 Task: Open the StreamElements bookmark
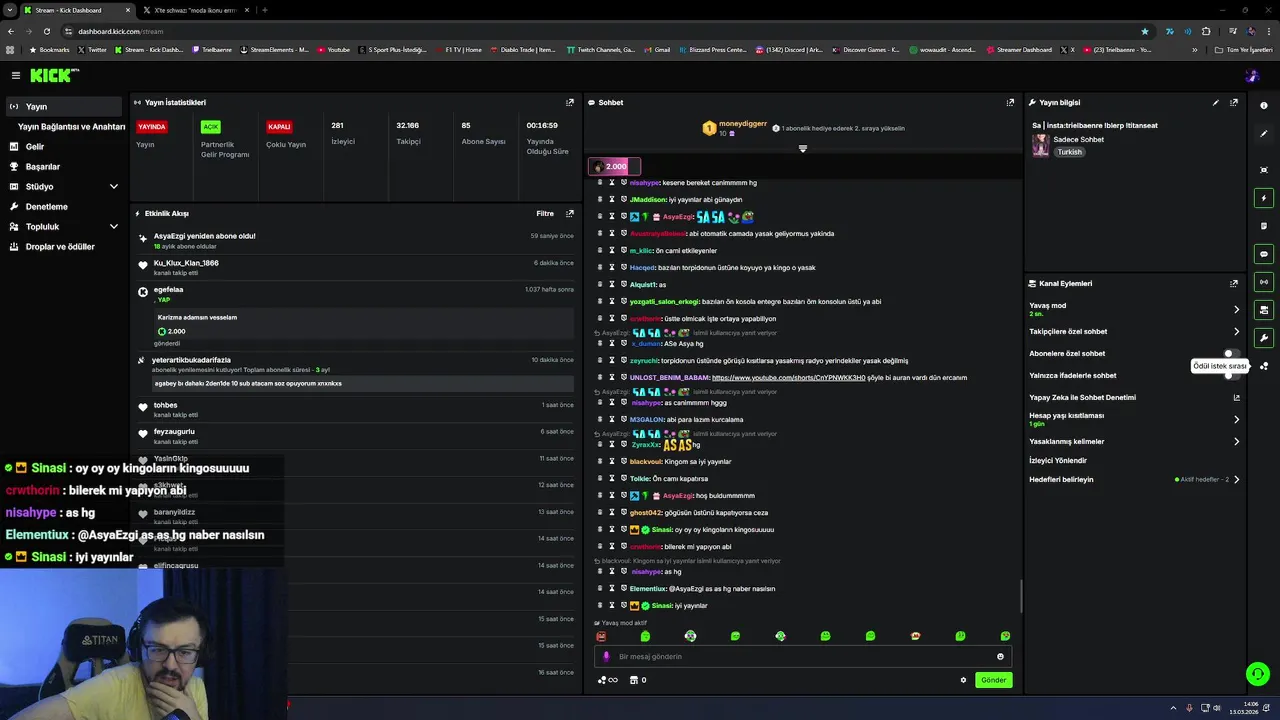pyautogui.click(x=275, y=49)
